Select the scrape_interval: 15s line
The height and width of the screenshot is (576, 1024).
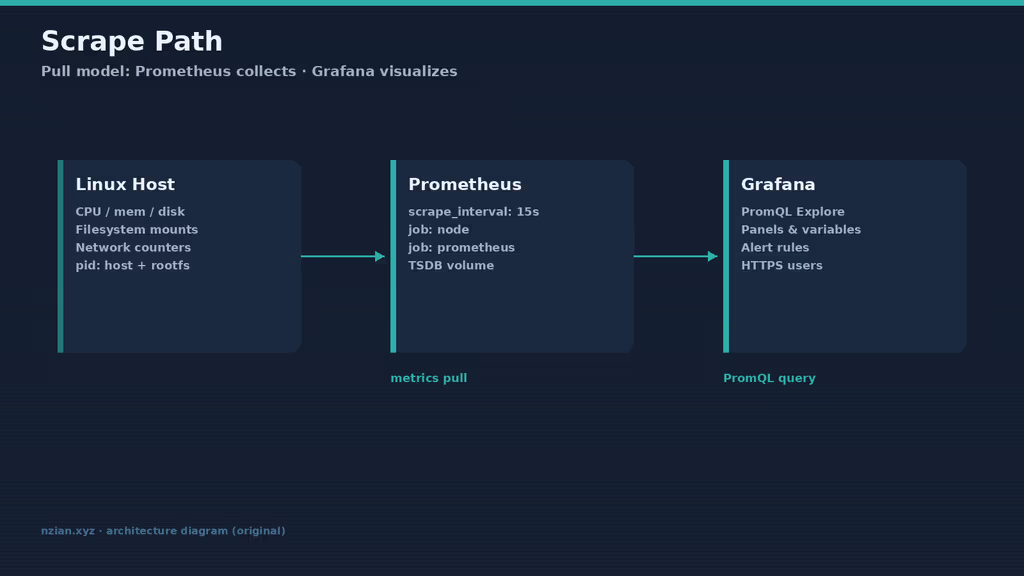[473, 212]
